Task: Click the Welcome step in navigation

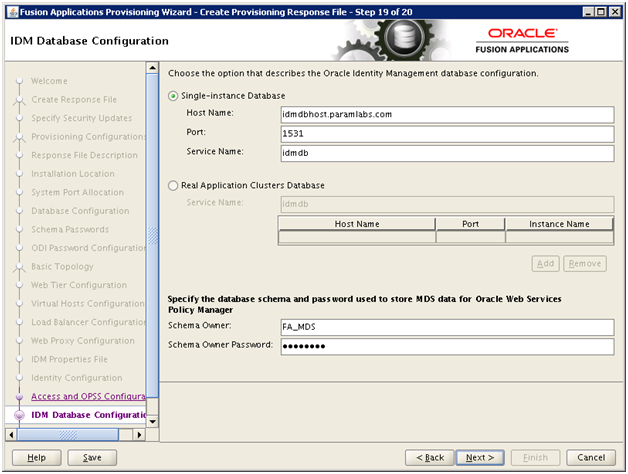Action: click(49, 81)
